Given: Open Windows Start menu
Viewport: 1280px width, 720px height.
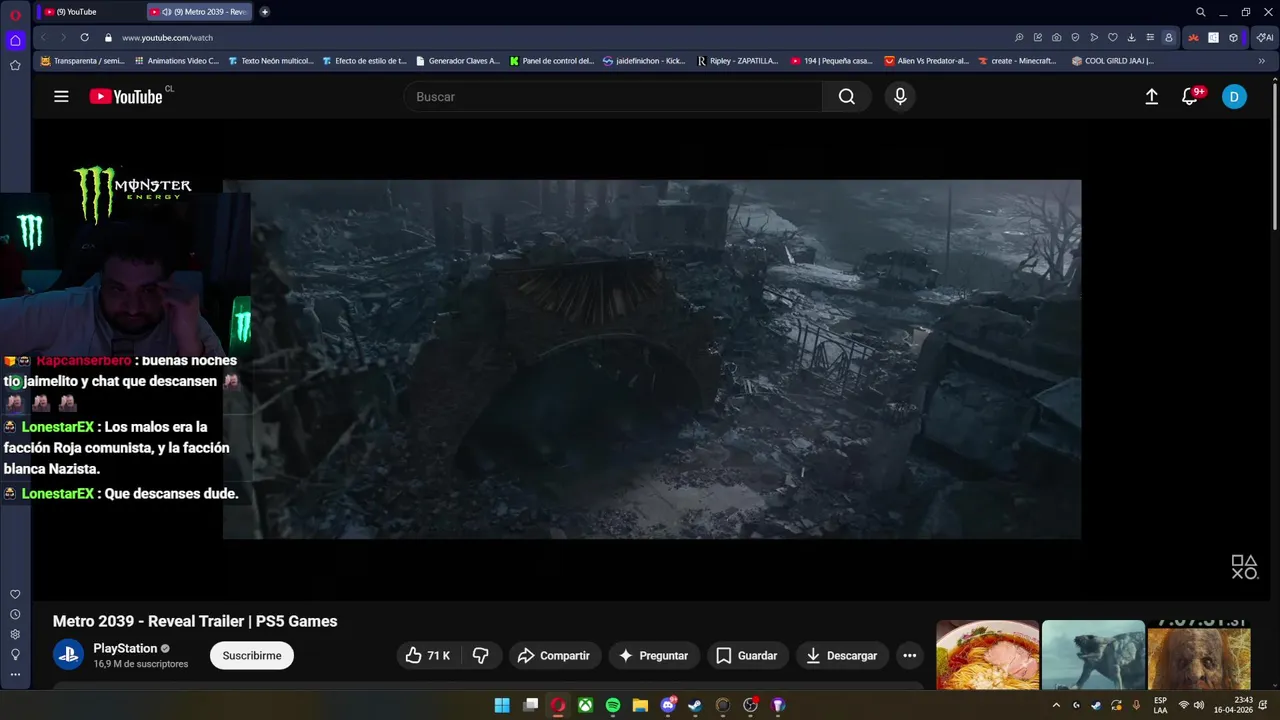Looking at the screenshot, I should 502,705.
